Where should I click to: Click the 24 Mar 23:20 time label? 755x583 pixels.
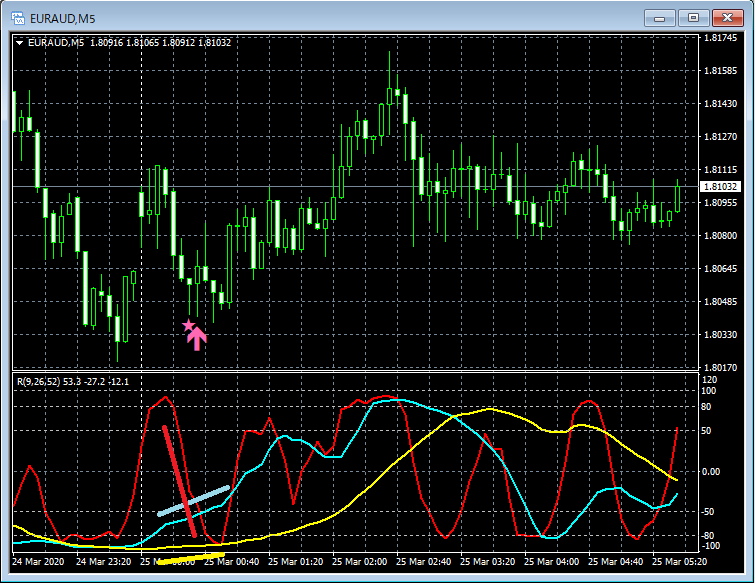pos(104,562)
